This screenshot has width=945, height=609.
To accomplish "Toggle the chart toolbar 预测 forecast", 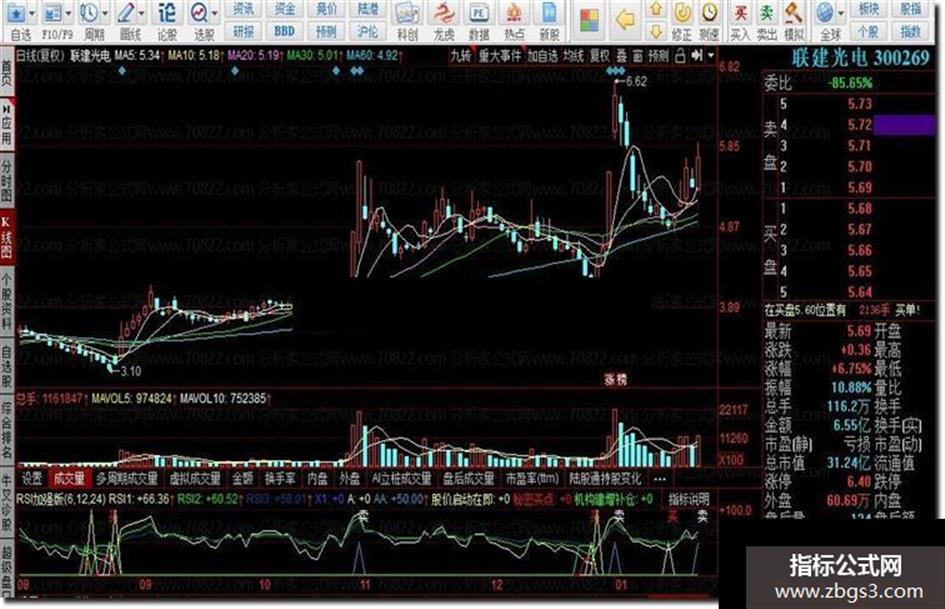I will tap(658, 56).
